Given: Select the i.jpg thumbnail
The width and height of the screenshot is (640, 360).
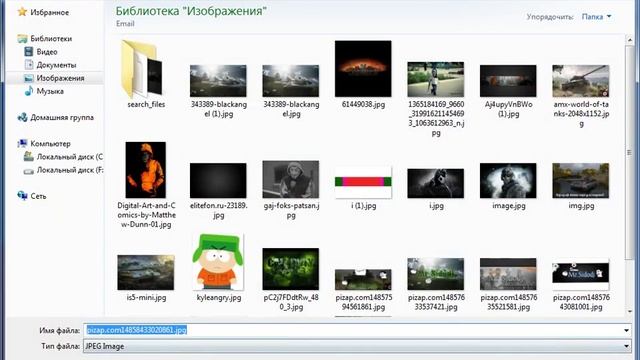Looking at the screenshot, I should tap(436, 183).
